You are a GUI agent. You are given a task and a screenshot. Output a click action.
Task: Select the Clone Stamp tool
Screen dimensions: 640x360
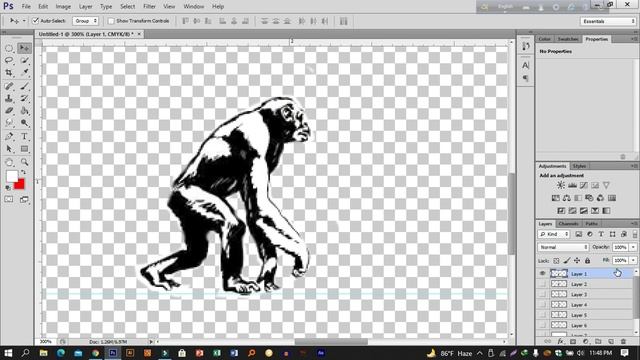pyautogui.click(x=9, y=98)
